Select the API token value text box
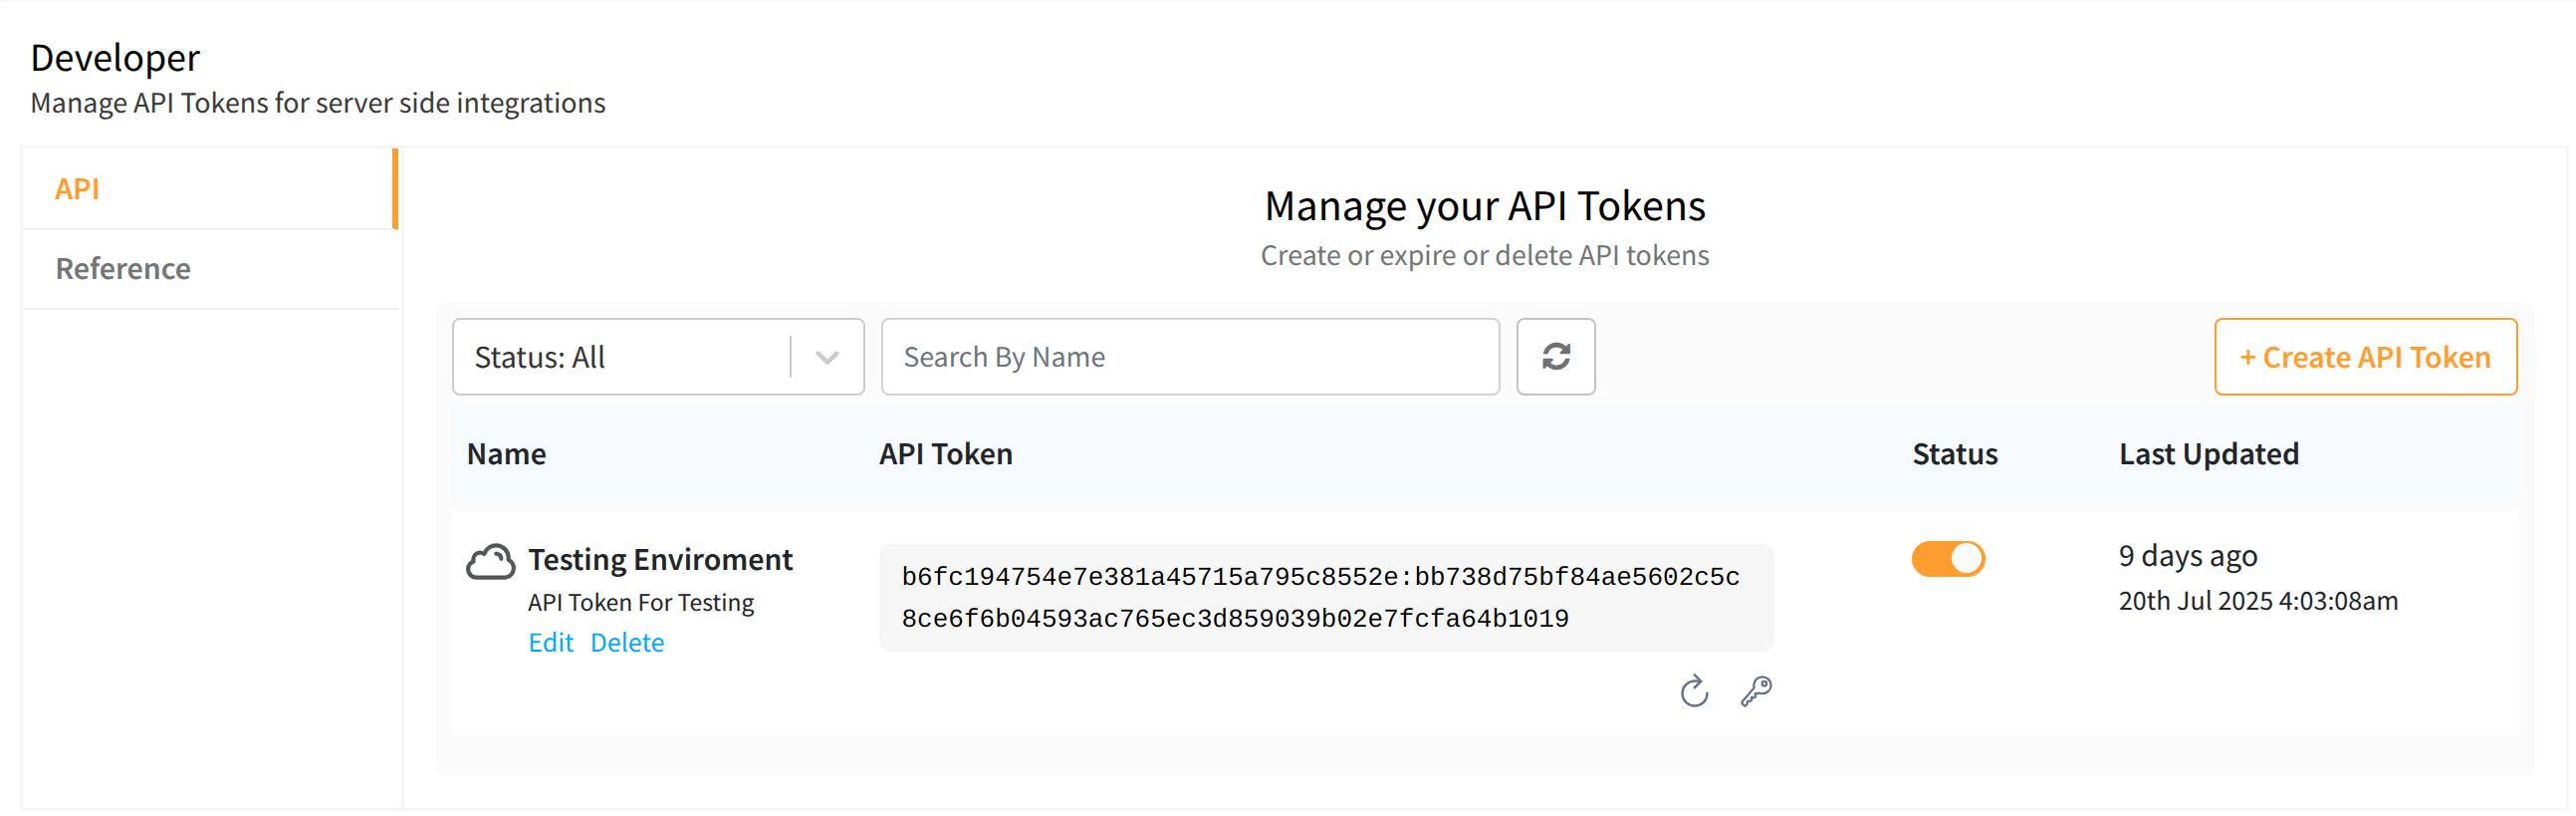 pos(1325,598)
